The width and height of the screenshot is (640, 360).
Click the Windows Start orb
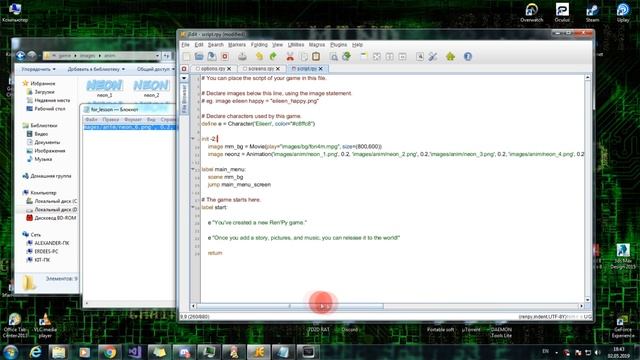11,352
